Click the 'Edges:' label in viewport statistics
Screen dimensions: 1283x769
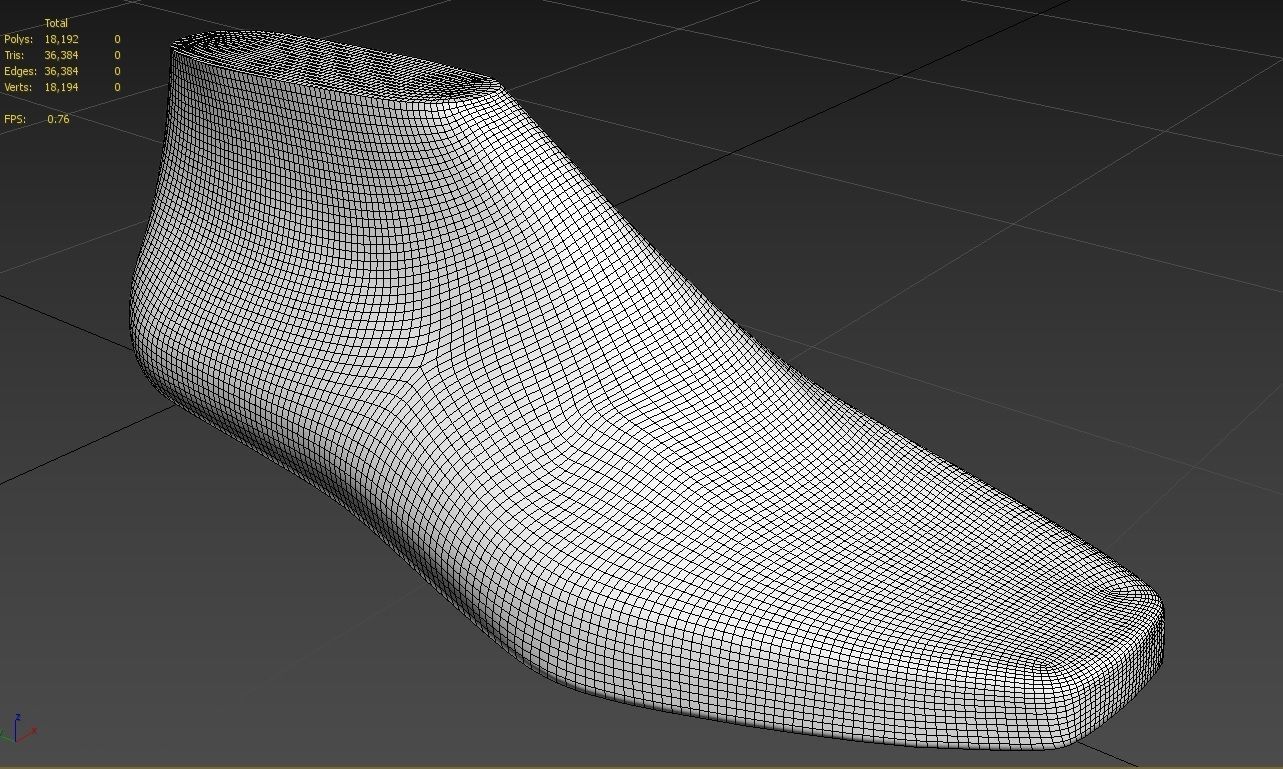20,71
